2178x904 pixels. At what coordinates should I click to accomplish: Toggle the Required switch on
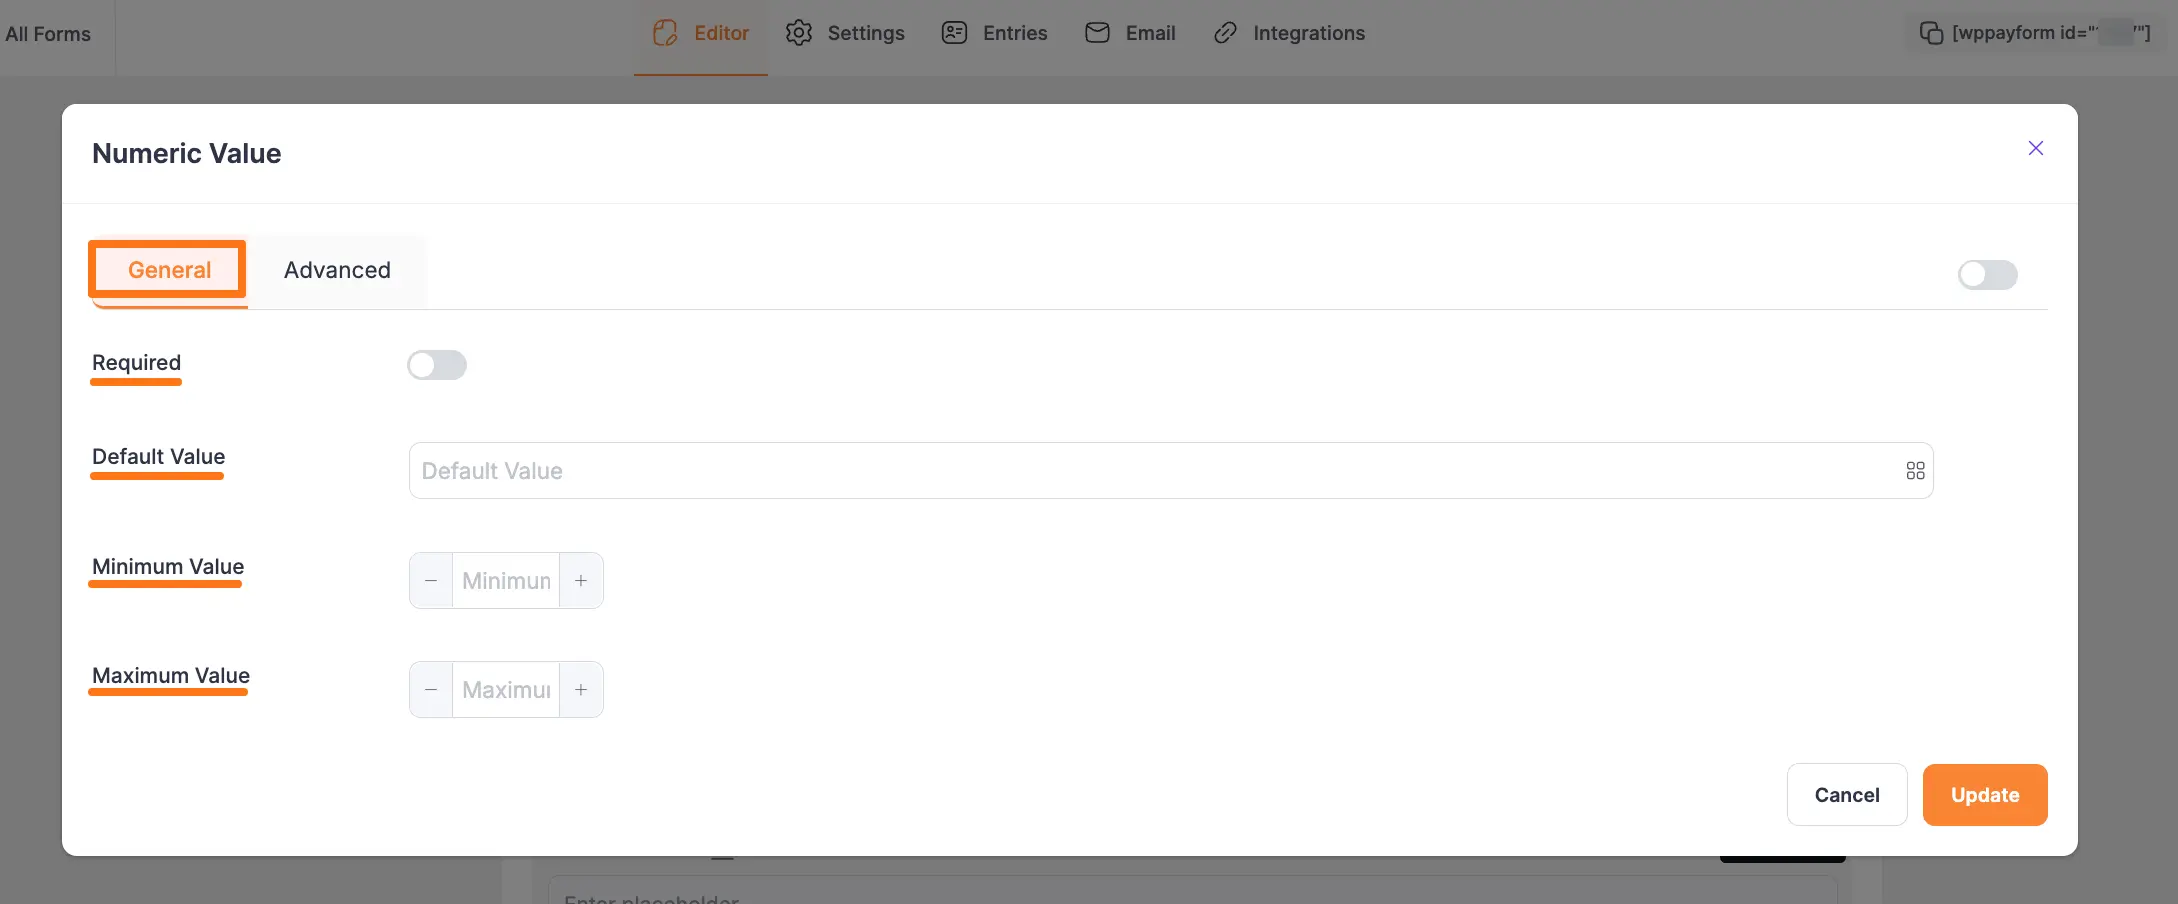(437, 365)
